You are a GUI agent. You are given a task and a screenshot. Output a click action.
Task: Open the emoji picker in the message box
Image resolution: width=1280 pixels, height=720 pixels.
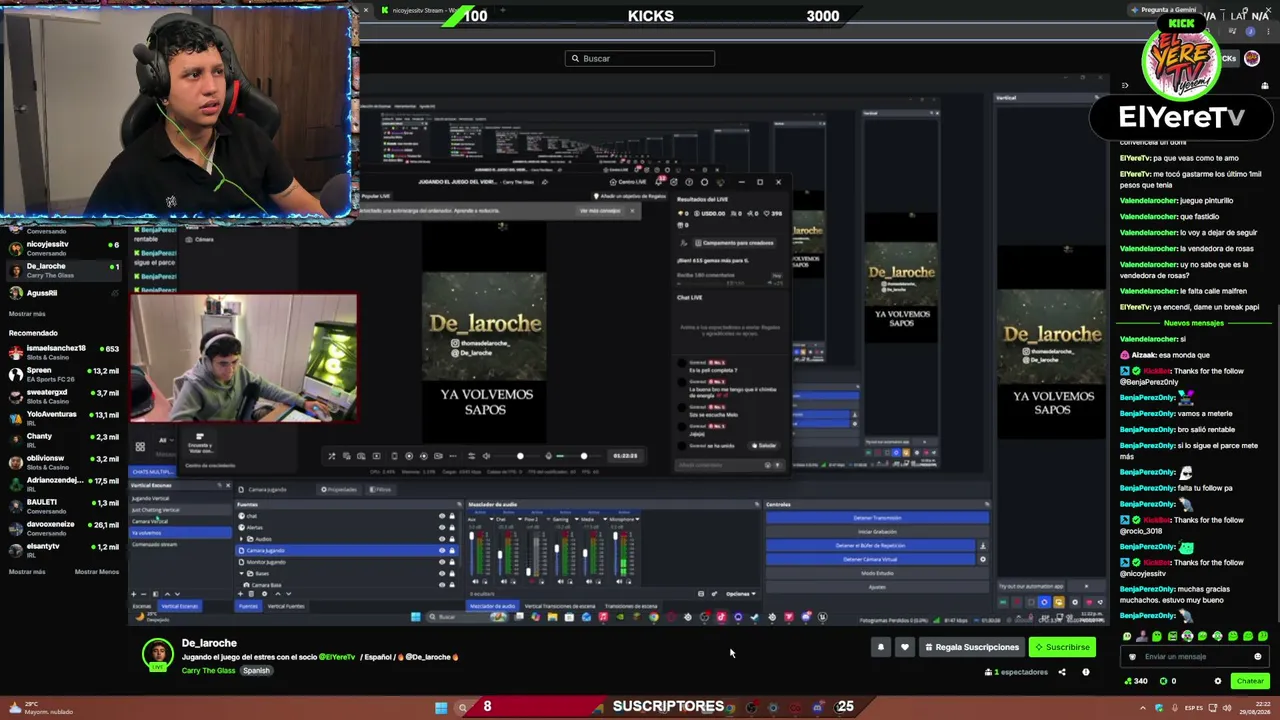coord(1258,657)
